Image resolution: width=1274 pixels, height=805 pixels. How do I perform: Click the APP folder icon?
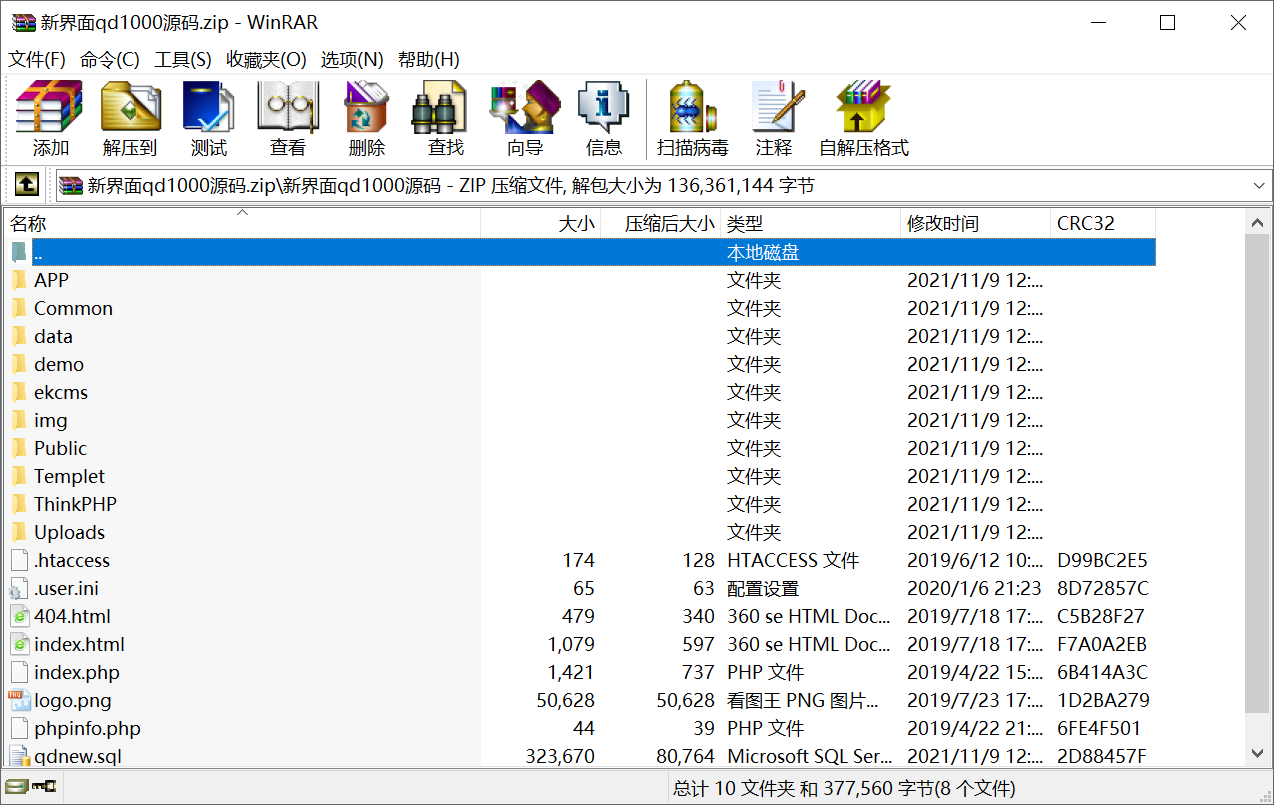pos(18,280)
